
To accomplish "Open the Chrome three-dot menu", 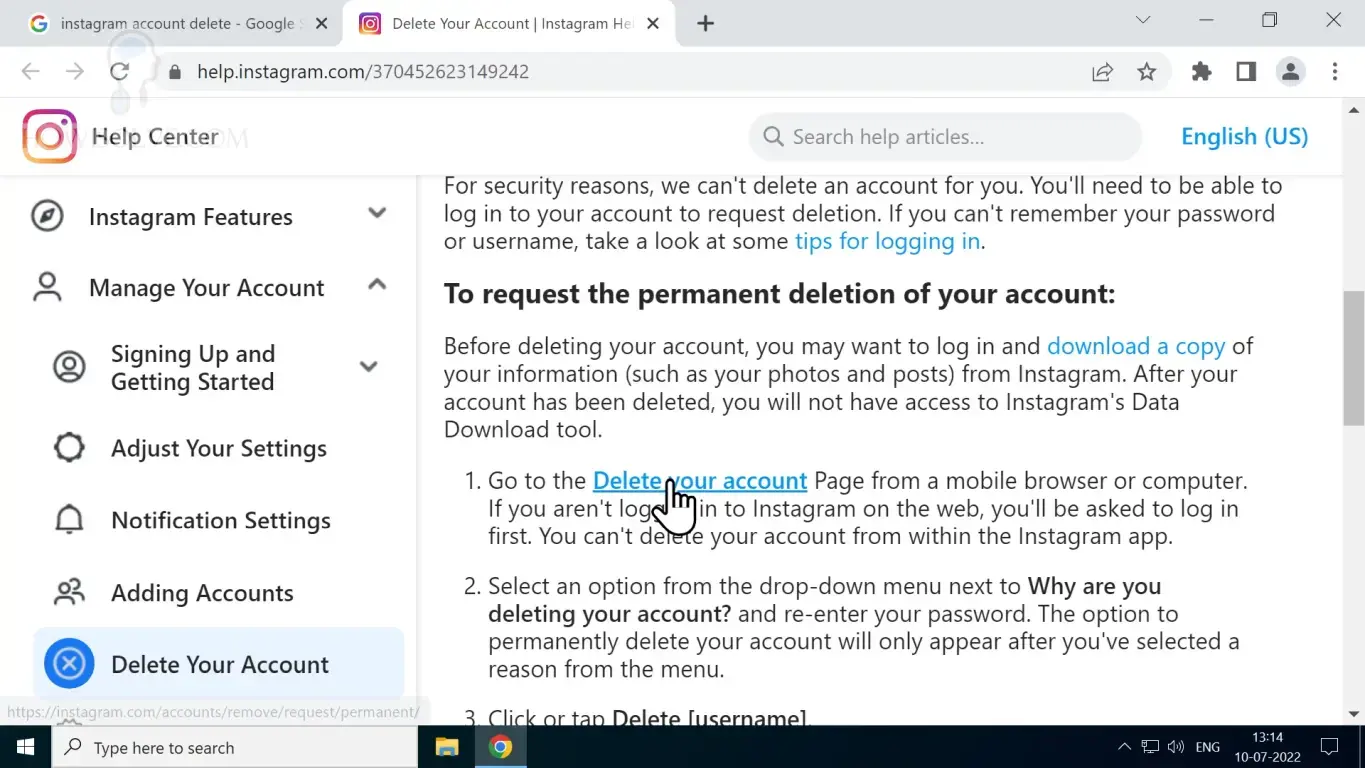I will 1335,71.
